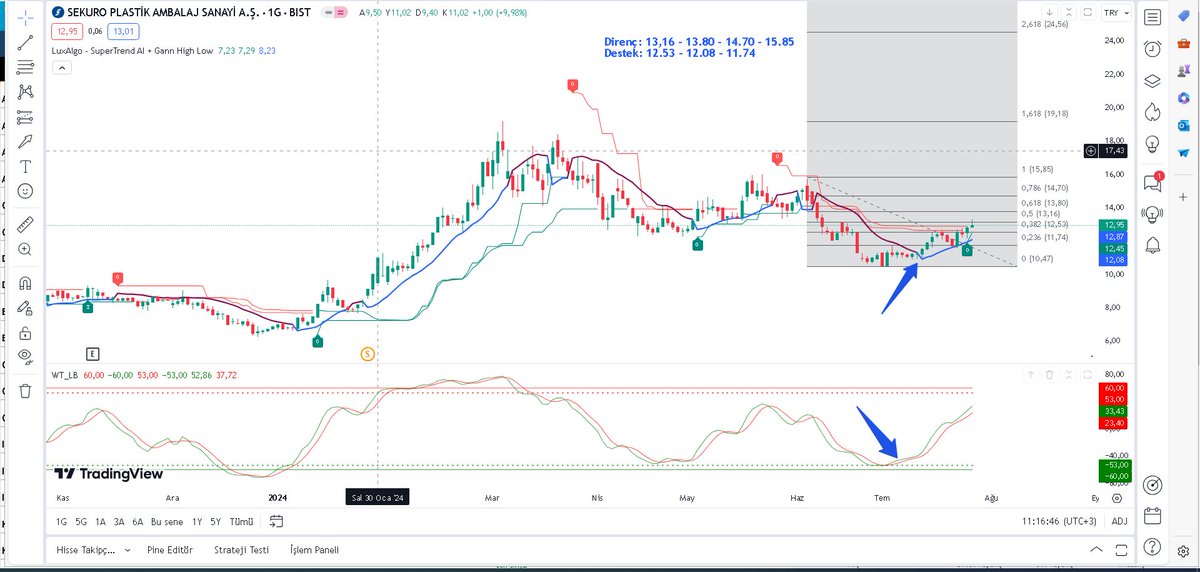Select the ruler measure tool
1200x572 pixels.
click(25, 223)
